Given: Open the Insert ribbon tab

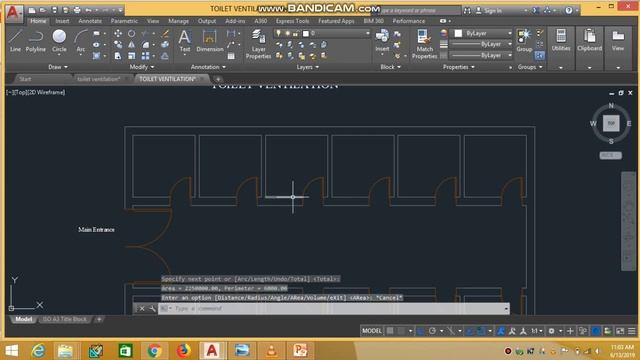Looking at the screenshot, I should [x=62, y=21].
